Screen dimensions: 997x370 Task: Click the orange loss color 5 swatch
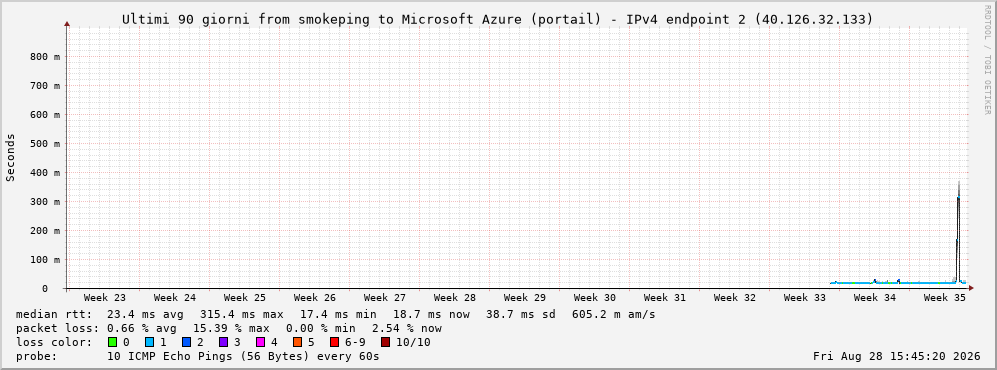pyautogui.click(x=297, y=343)
